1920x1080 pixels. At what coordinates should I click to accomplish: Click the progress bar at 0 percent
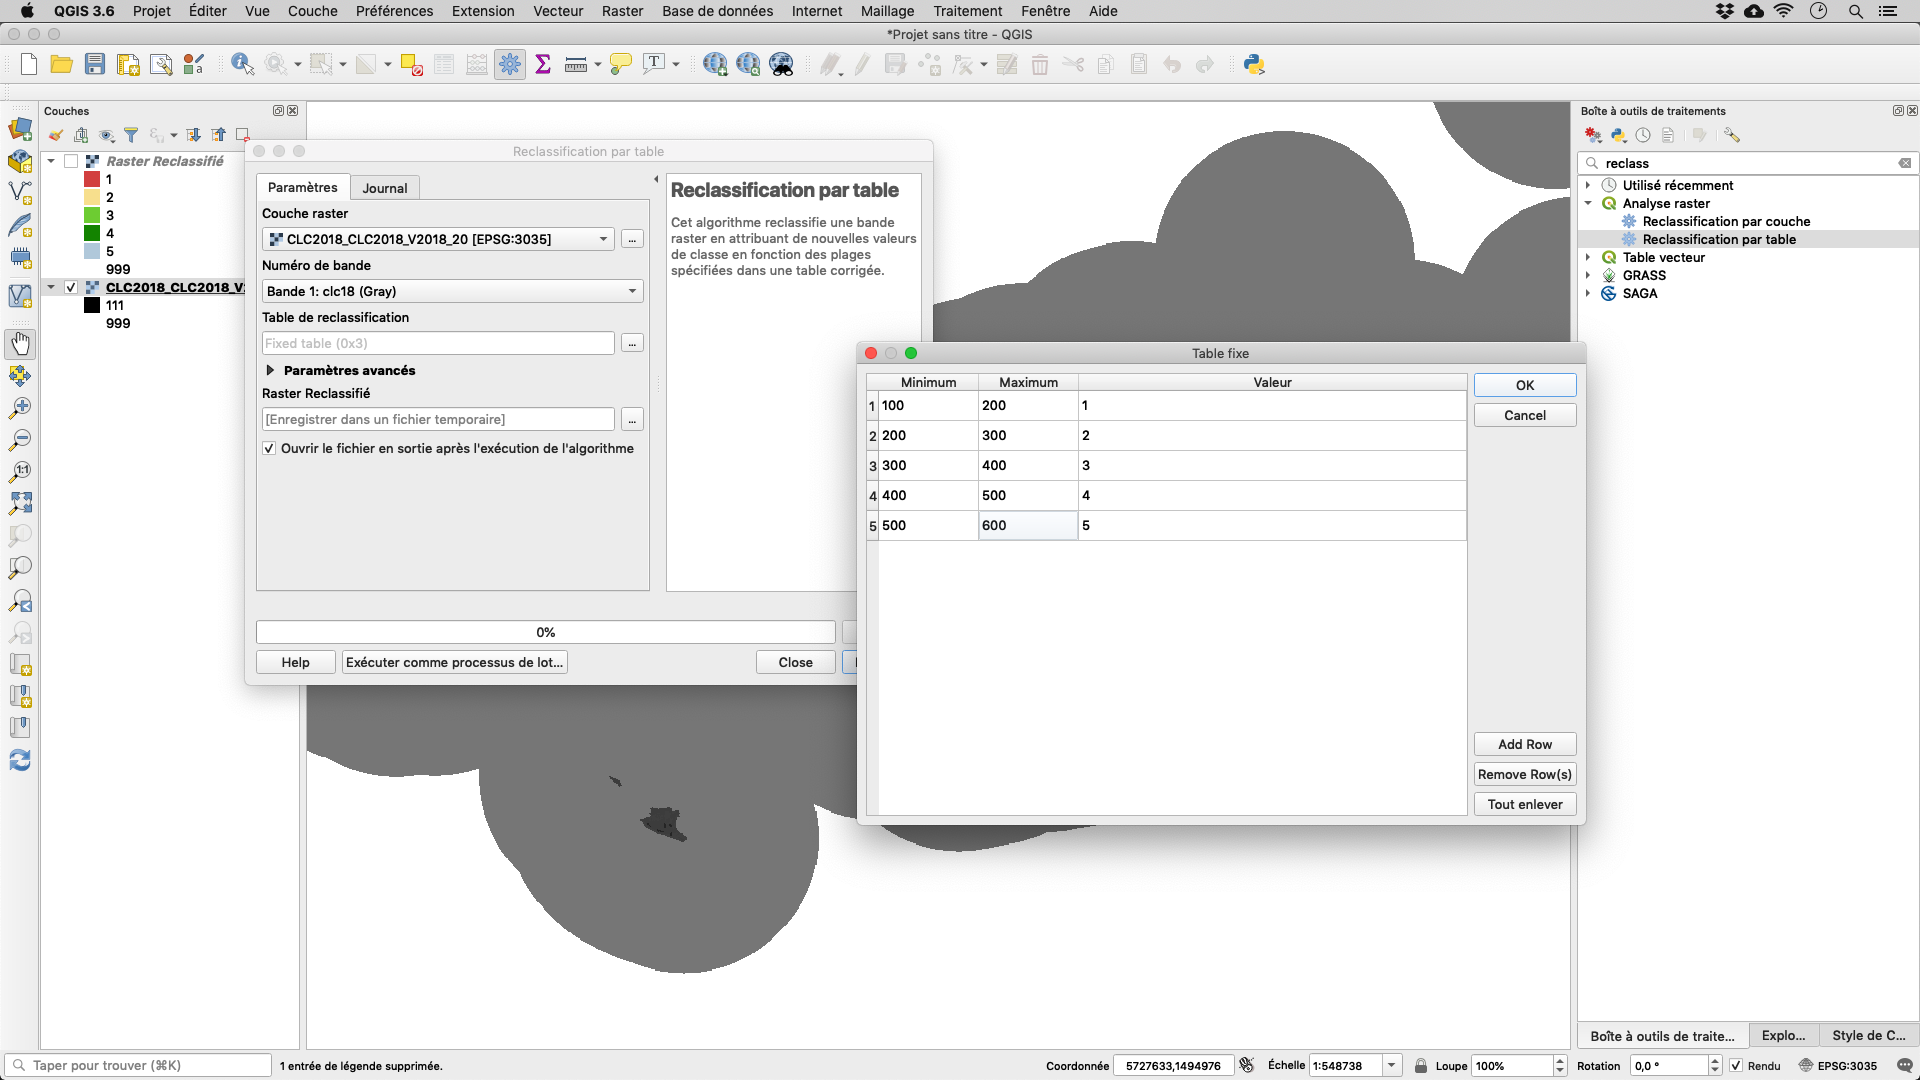pos(546,632)
